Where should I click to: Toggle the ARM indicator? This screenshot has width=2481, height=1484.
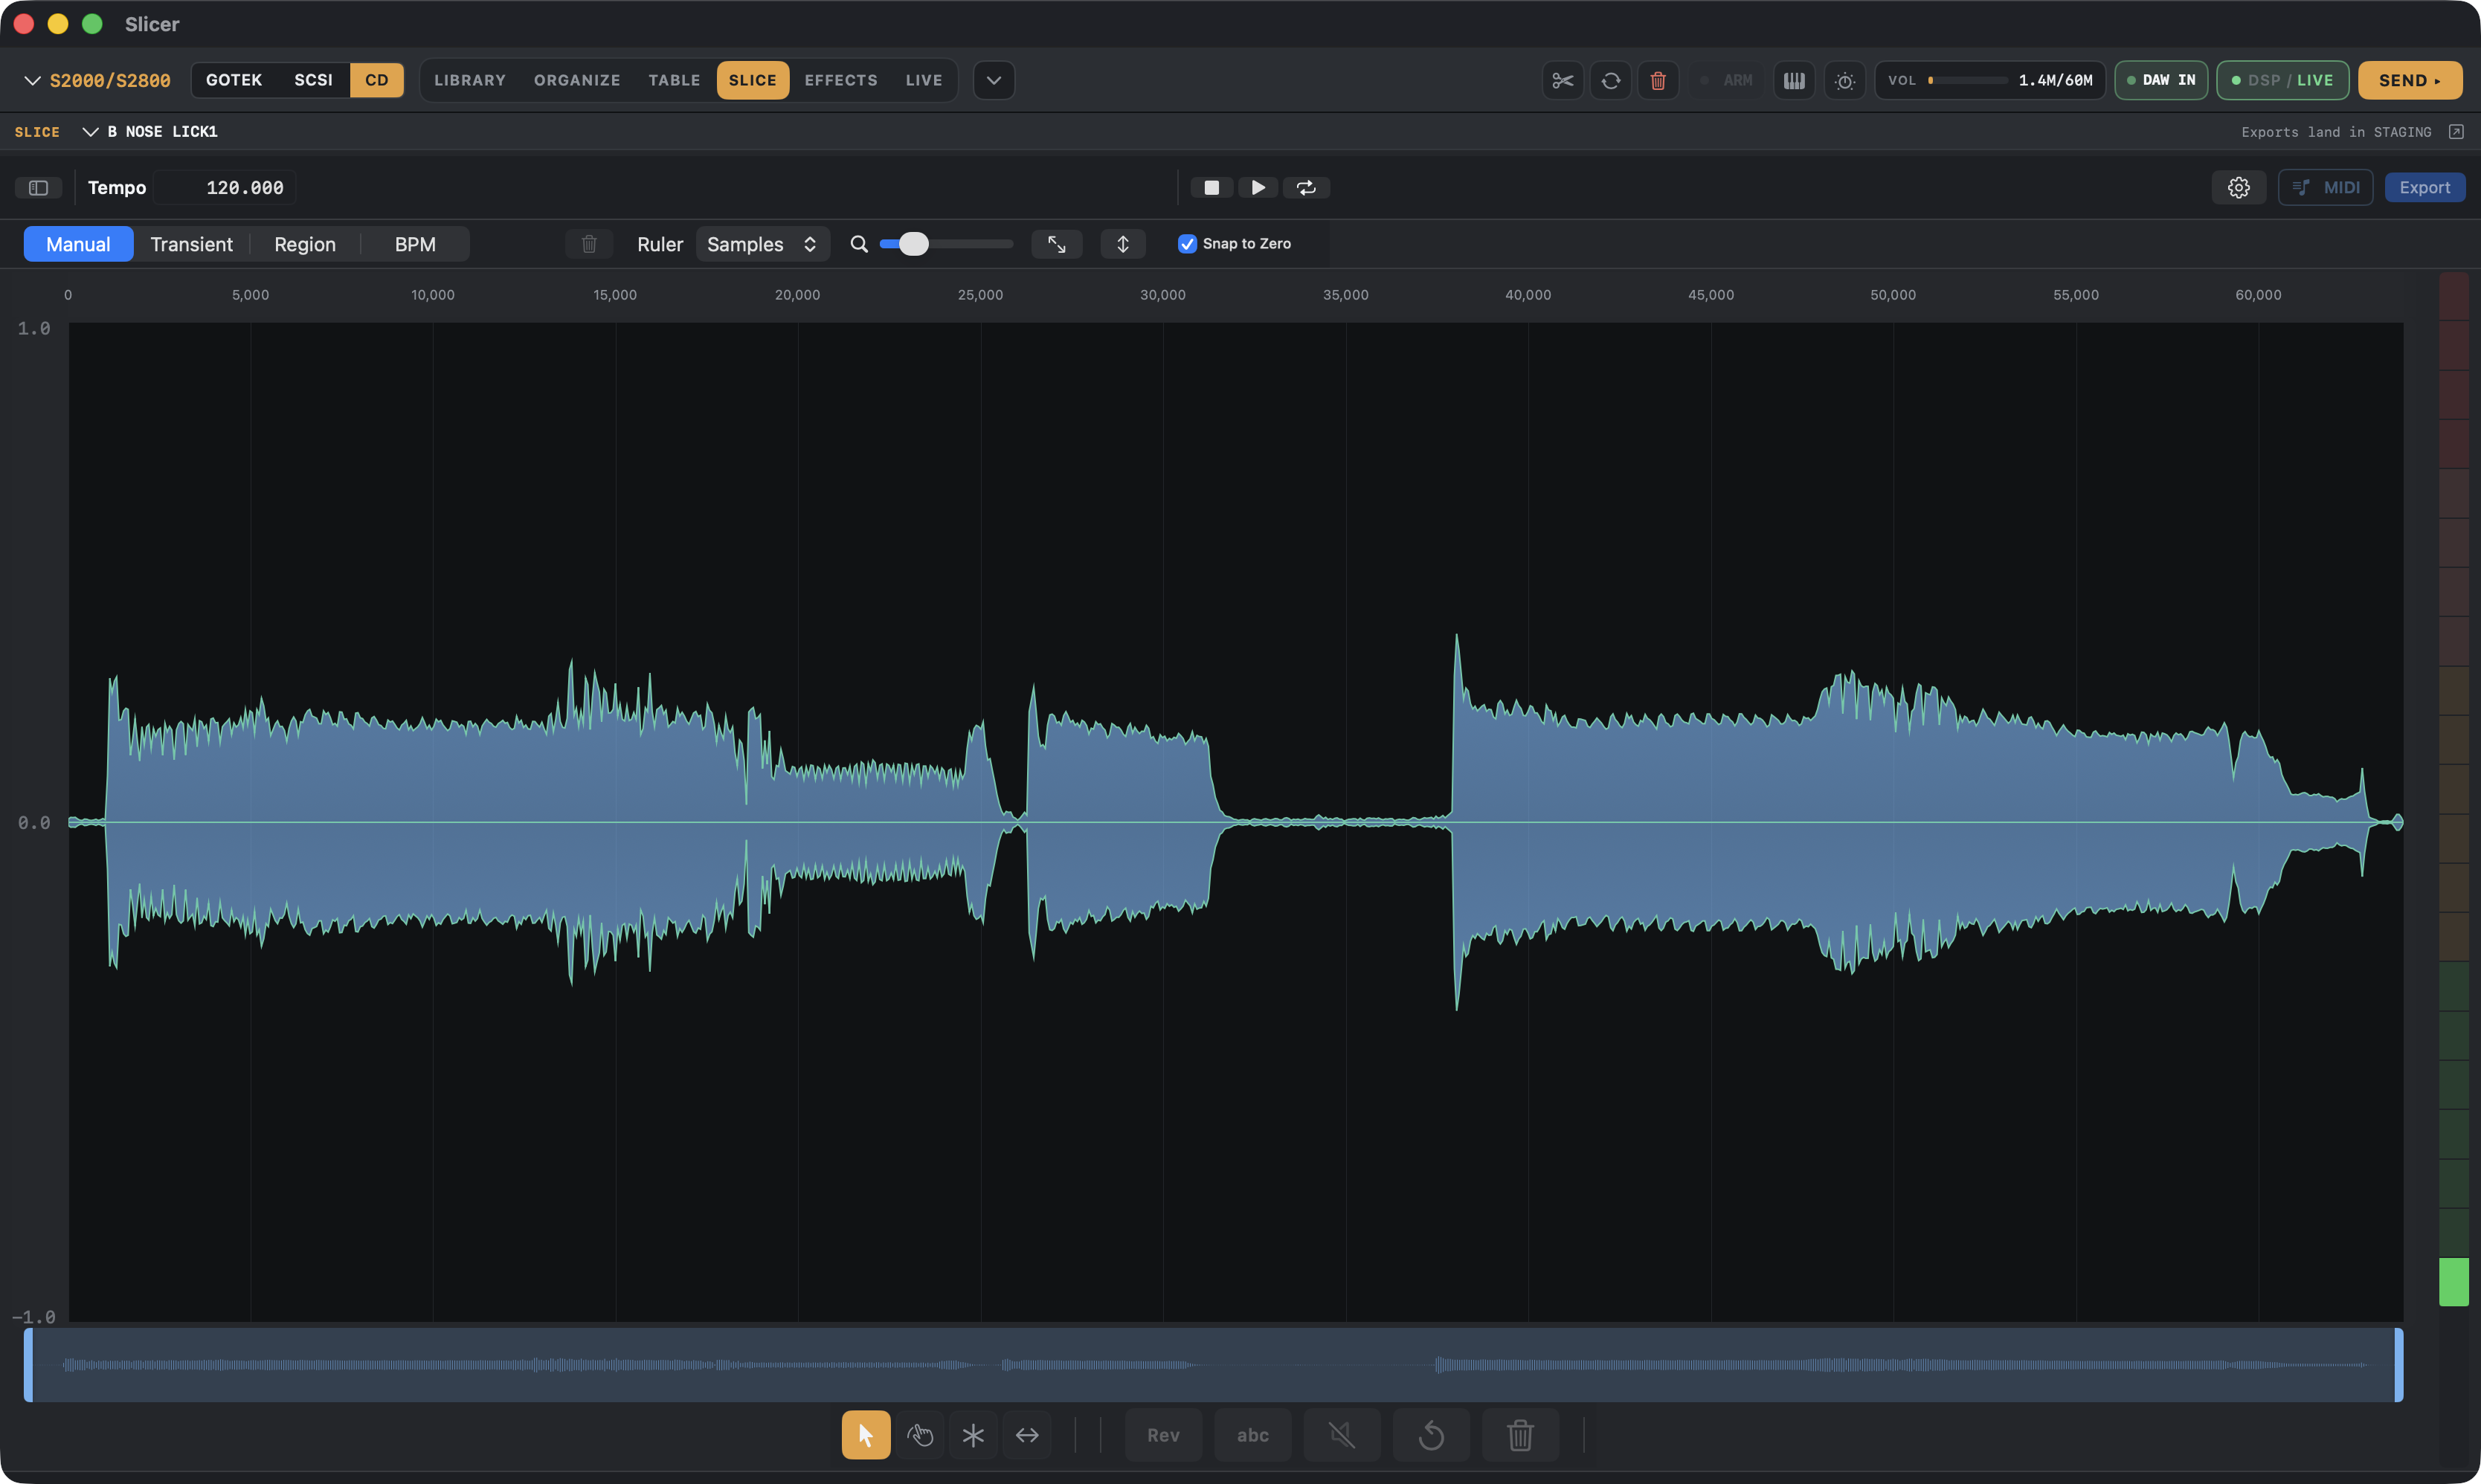click(x=1727, y=80)
